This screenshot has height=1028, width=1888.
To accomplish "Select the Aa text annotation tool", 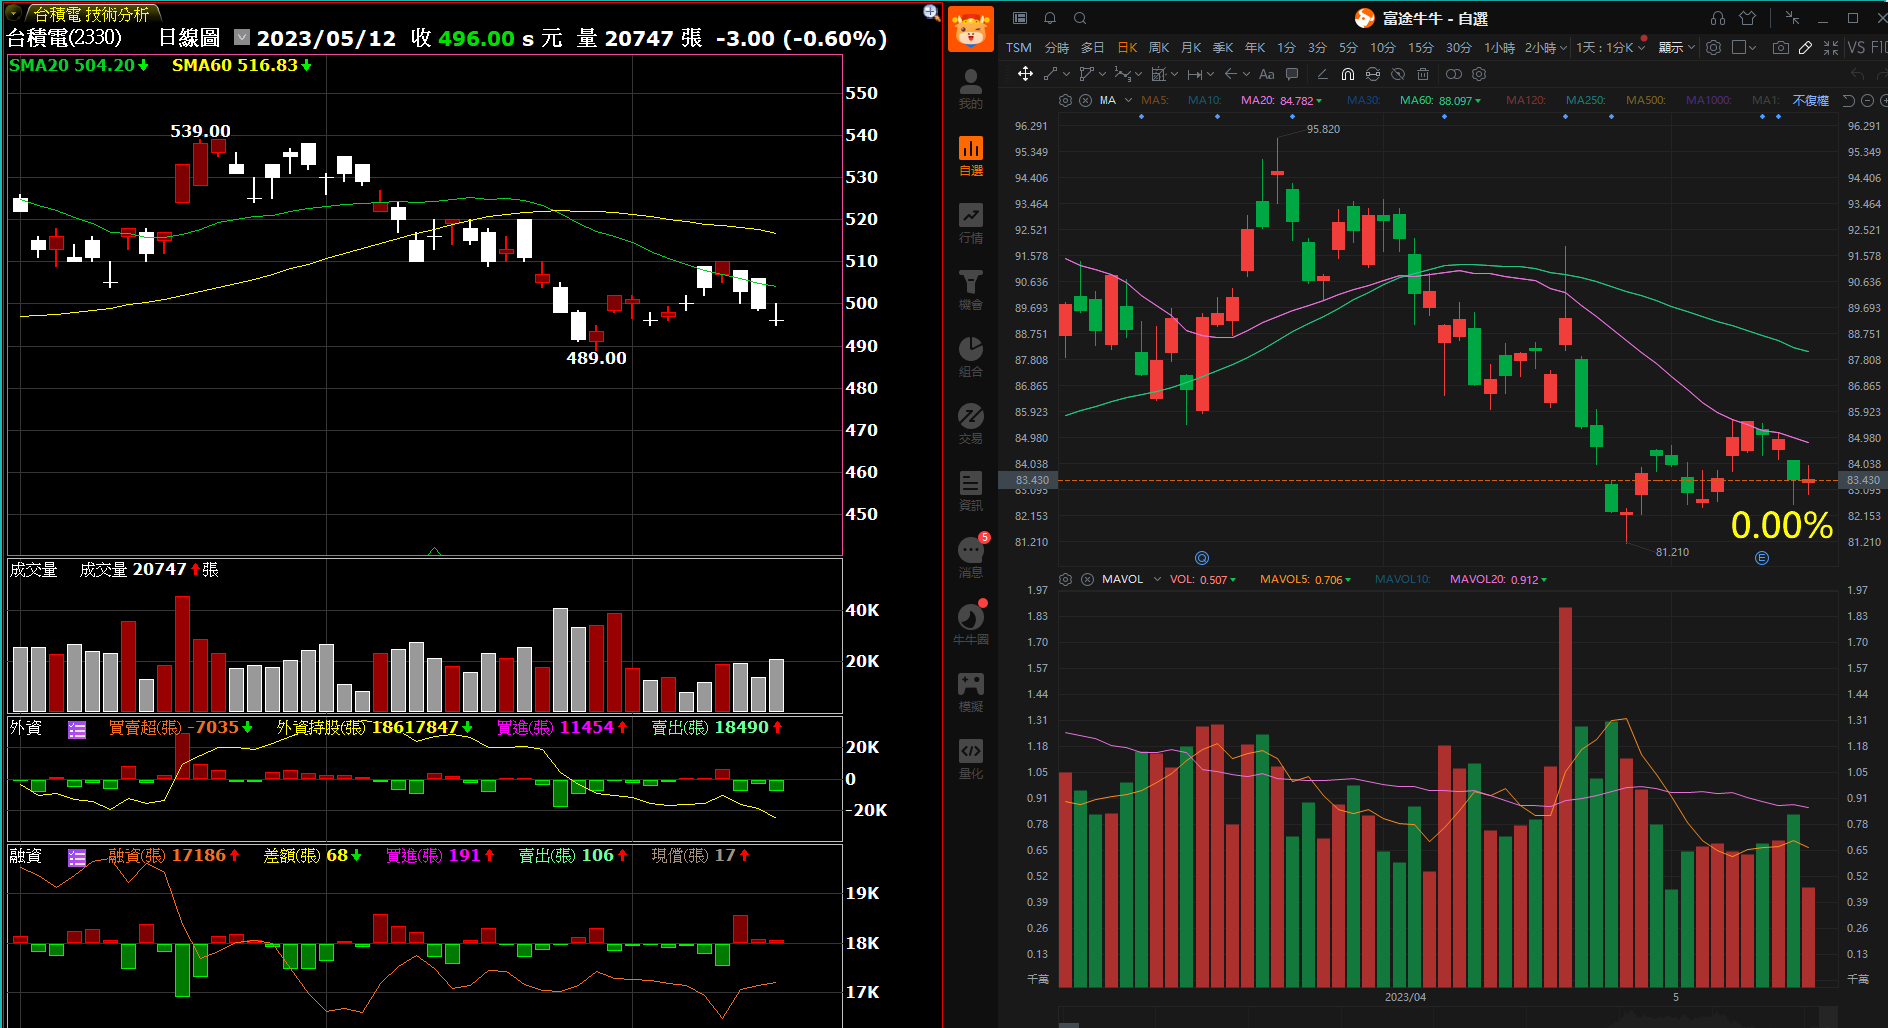I will tap(1266, 74).
